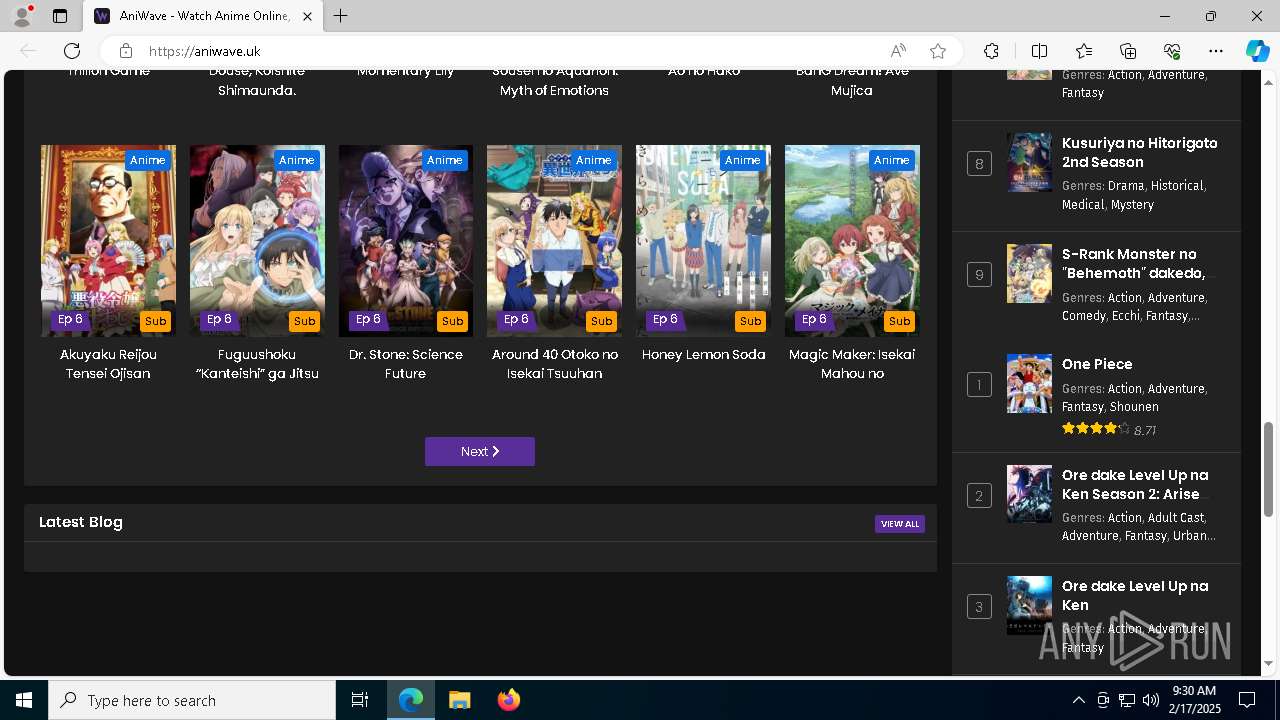
Task: Open Akuyaku Reijou Tensei Ojisan poster
Action: point(108,240)
